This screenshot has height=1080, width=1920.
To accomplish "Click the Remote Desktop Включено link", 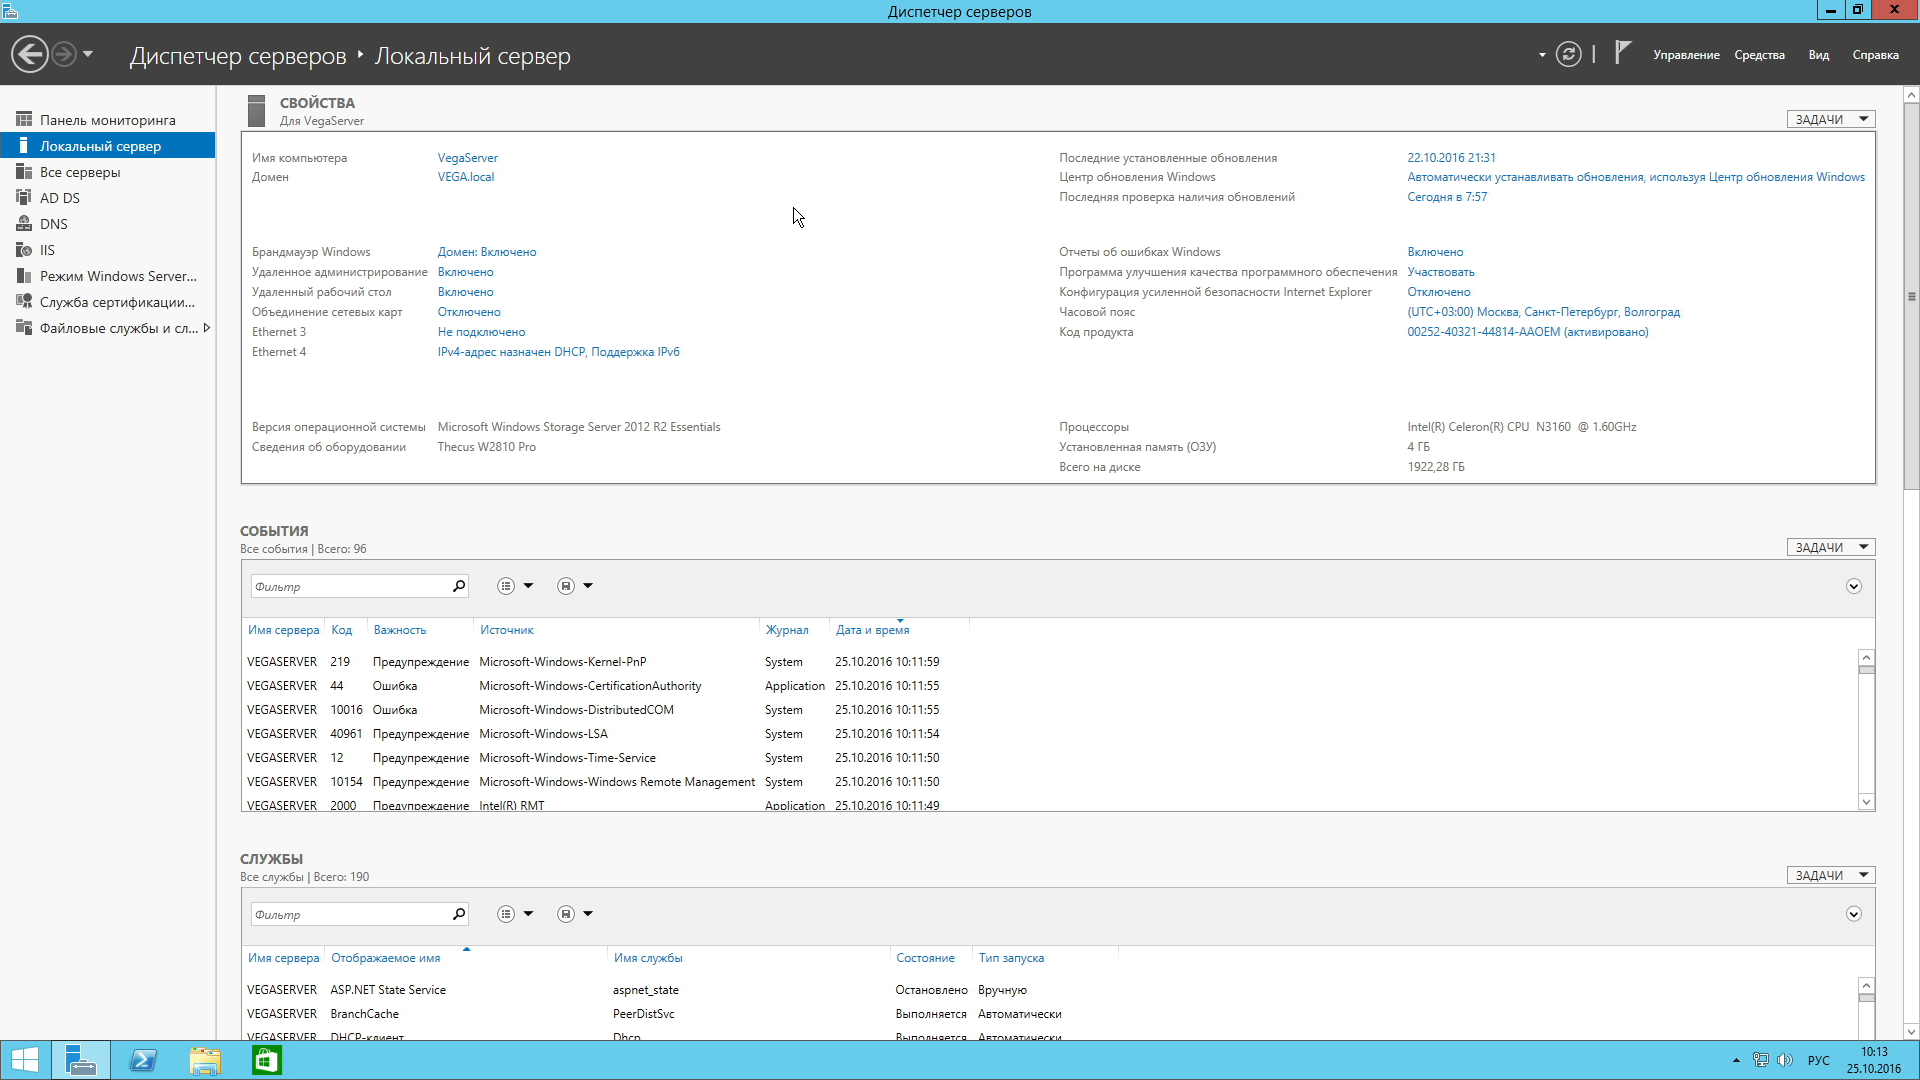I will tap(465, 292).
